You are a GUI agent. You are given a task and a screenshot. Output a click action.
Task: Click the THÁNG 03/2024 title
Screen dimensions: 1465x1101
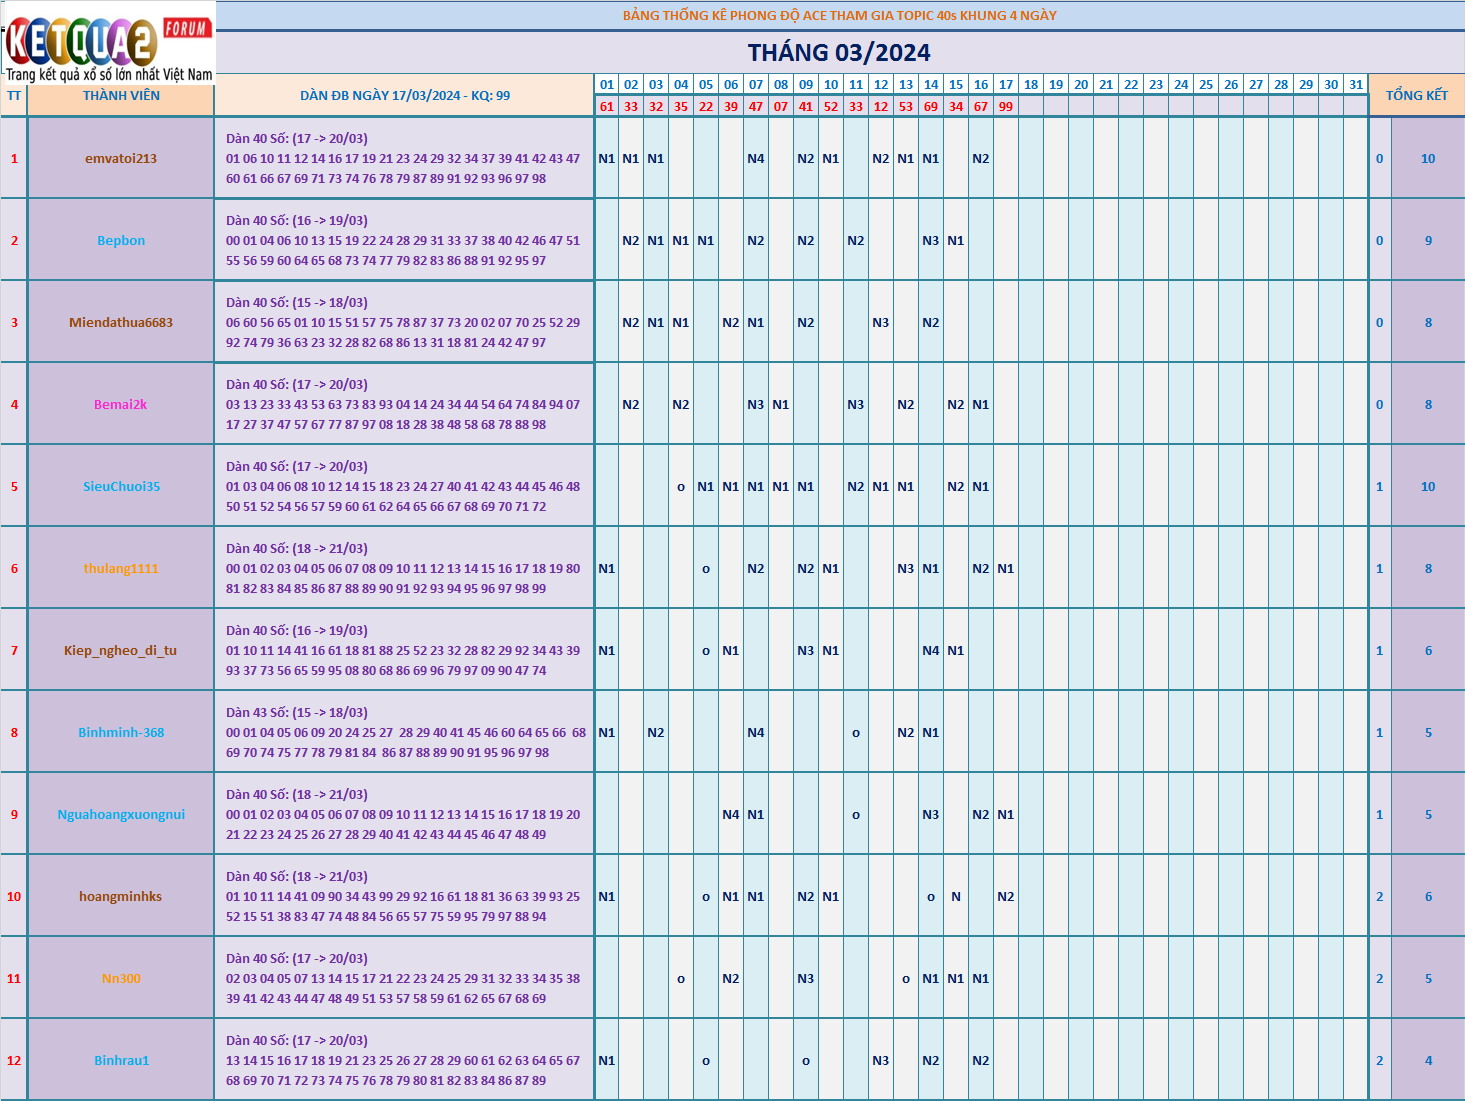coord(839,53)
